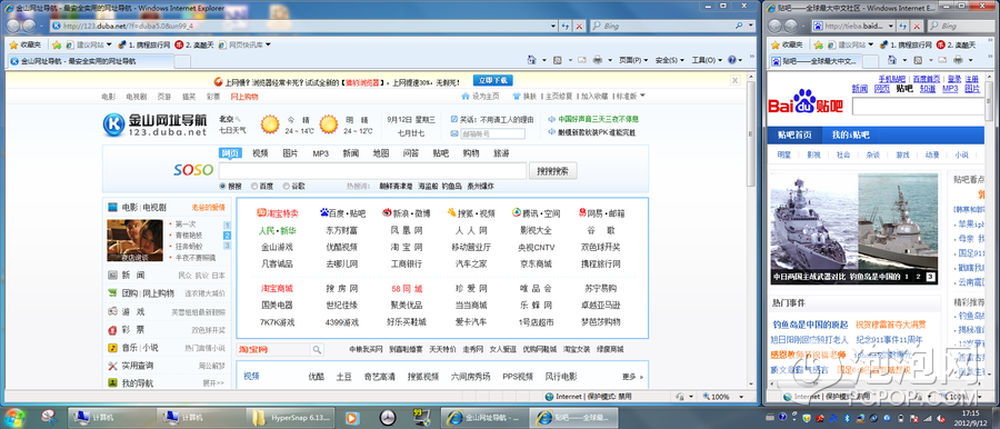Click the 邮箱帐号 input field

(x=492, y=134)
